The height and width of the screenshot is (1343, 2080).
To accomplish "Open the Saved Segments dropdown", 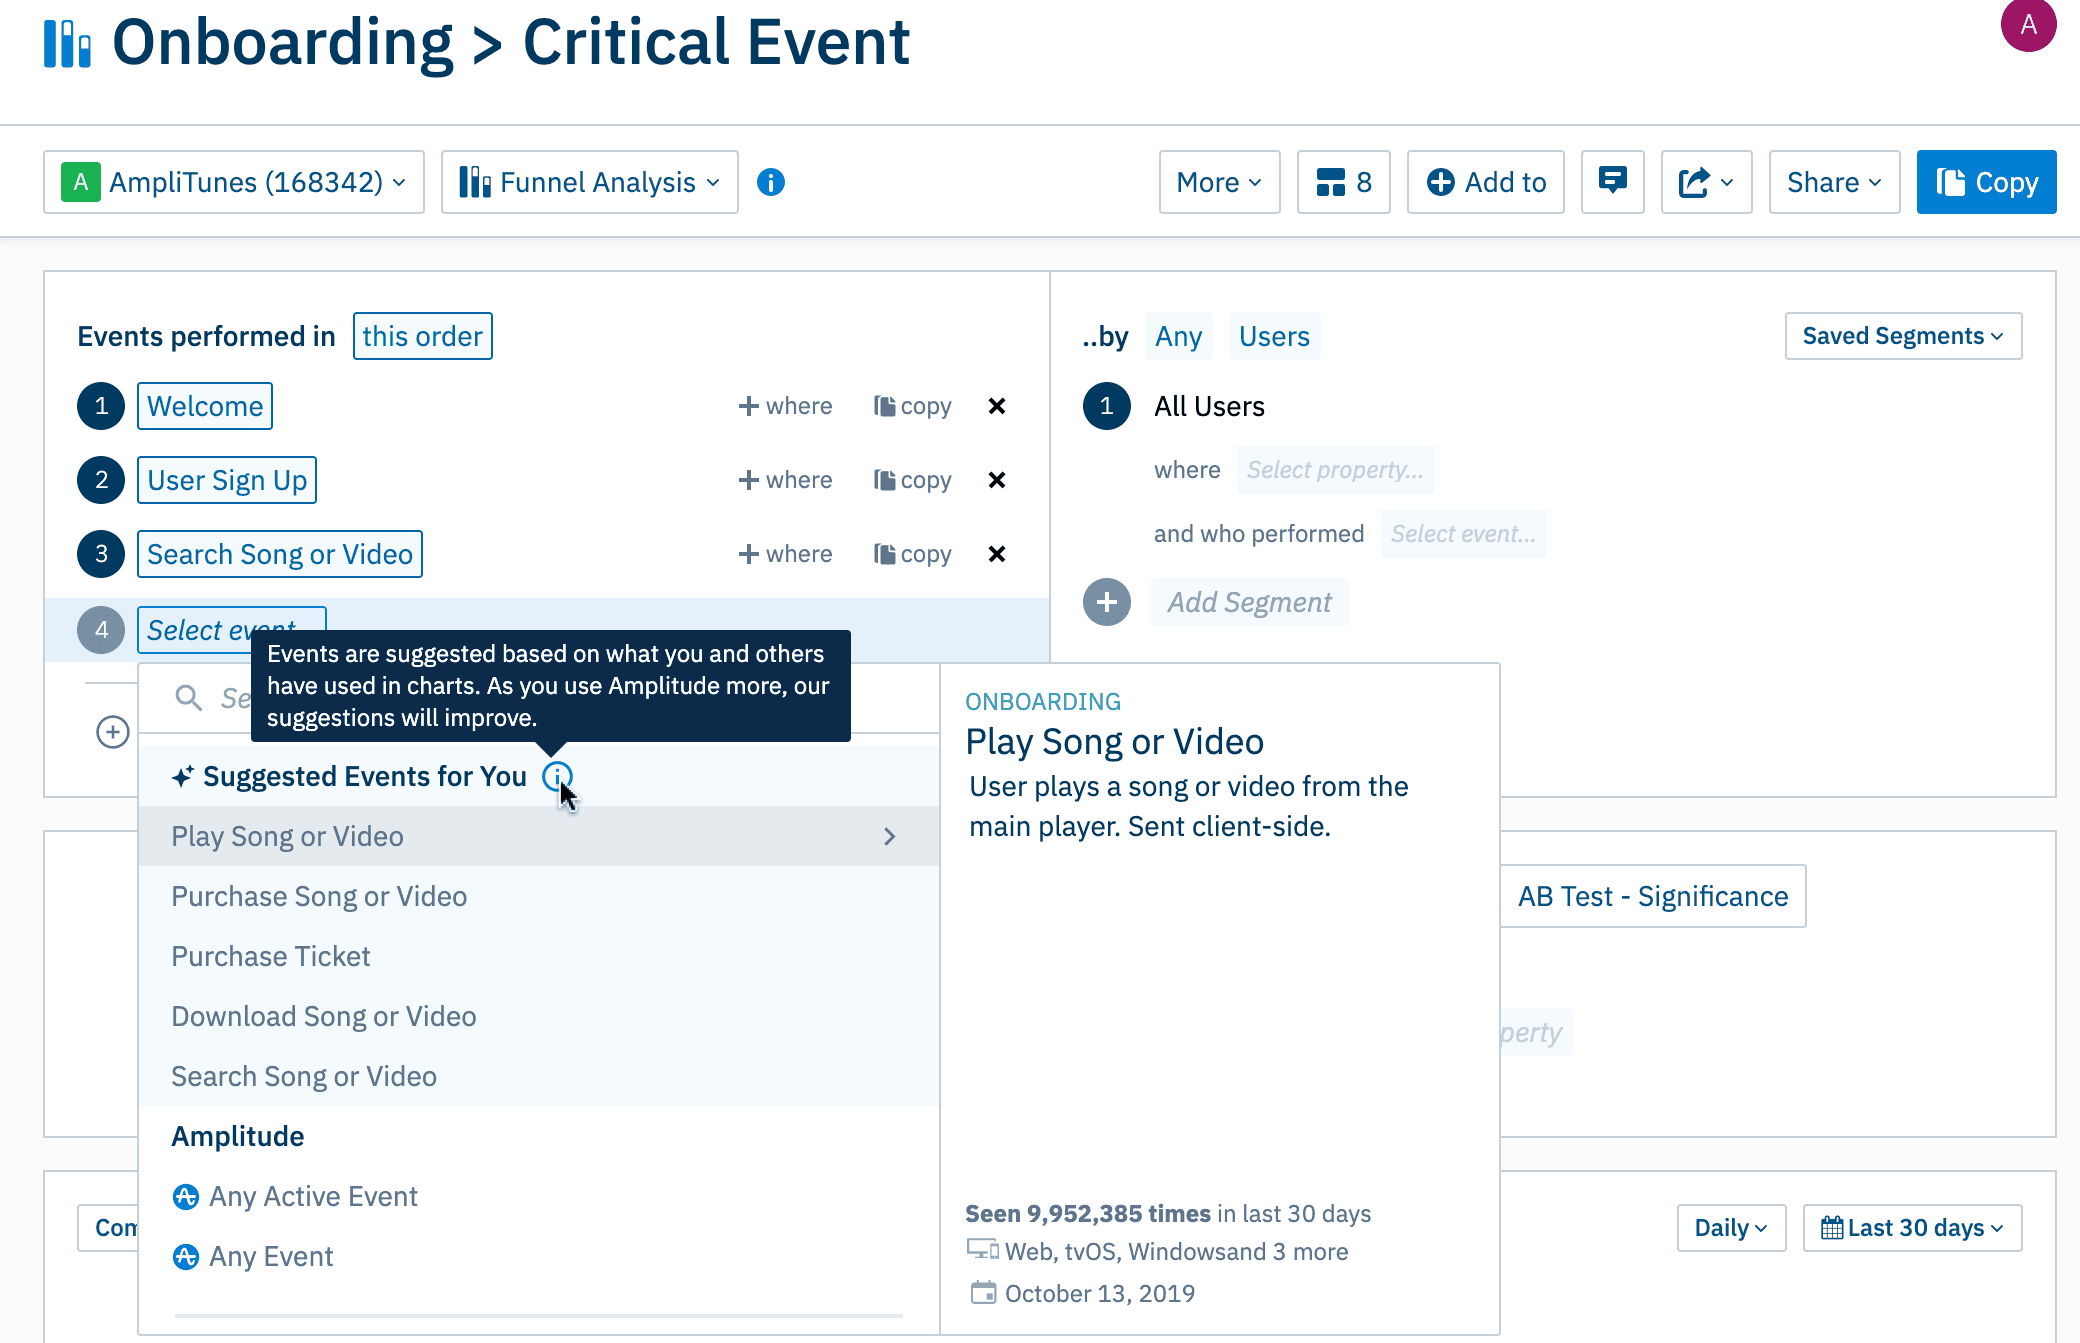I will point(1902,336).
